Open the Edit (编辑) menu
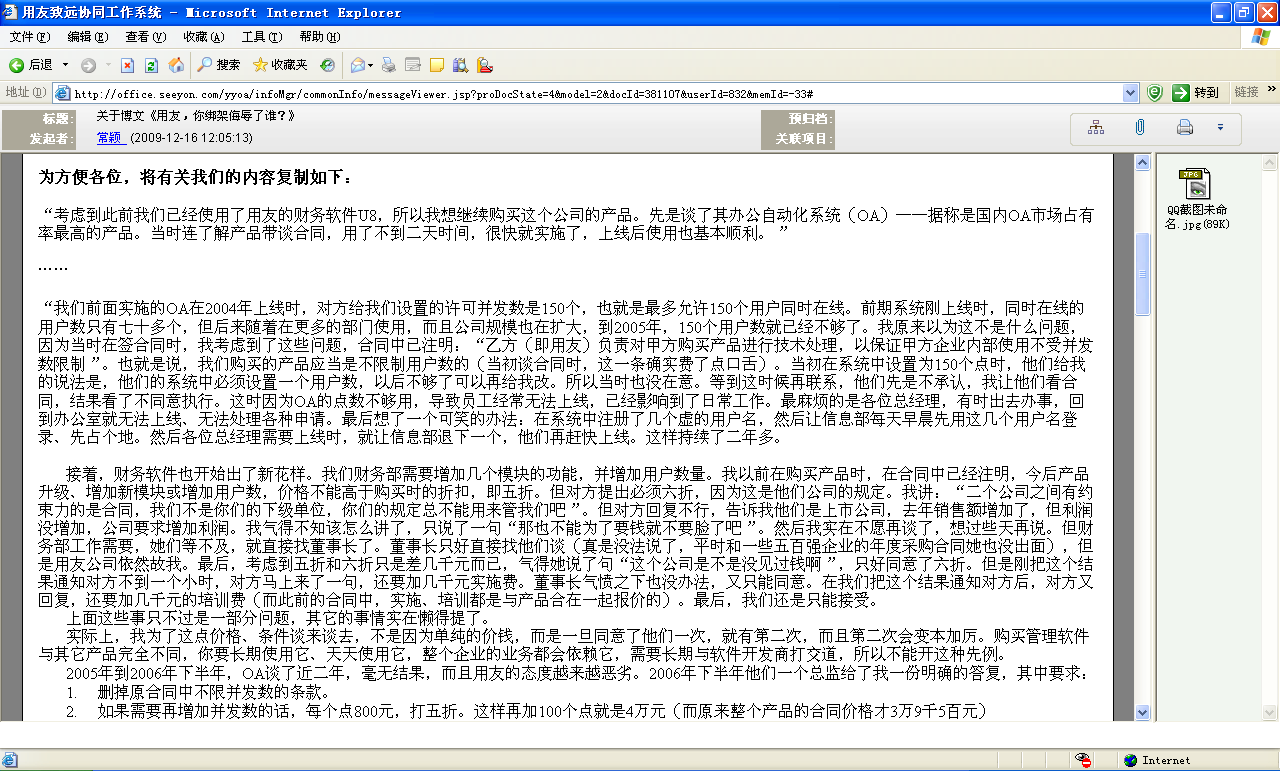1280x771 pixels. click(x=87, y=37)
